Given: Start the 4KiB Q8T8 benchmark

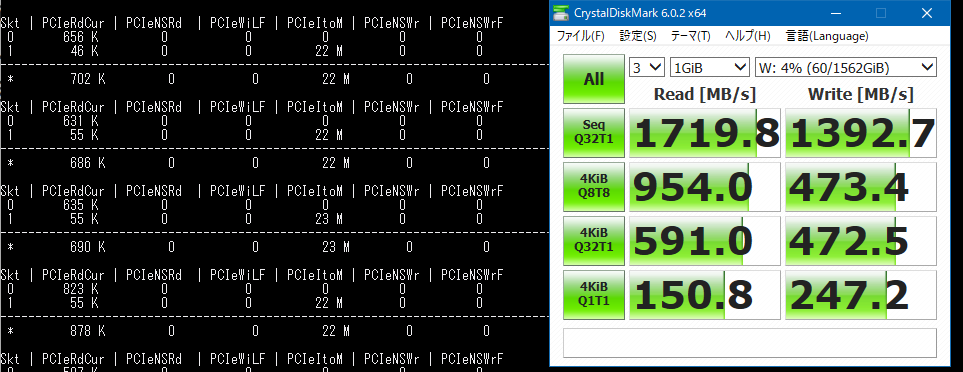Looking at the screenshot, I should pyautogui.click(x=594, y=187).
